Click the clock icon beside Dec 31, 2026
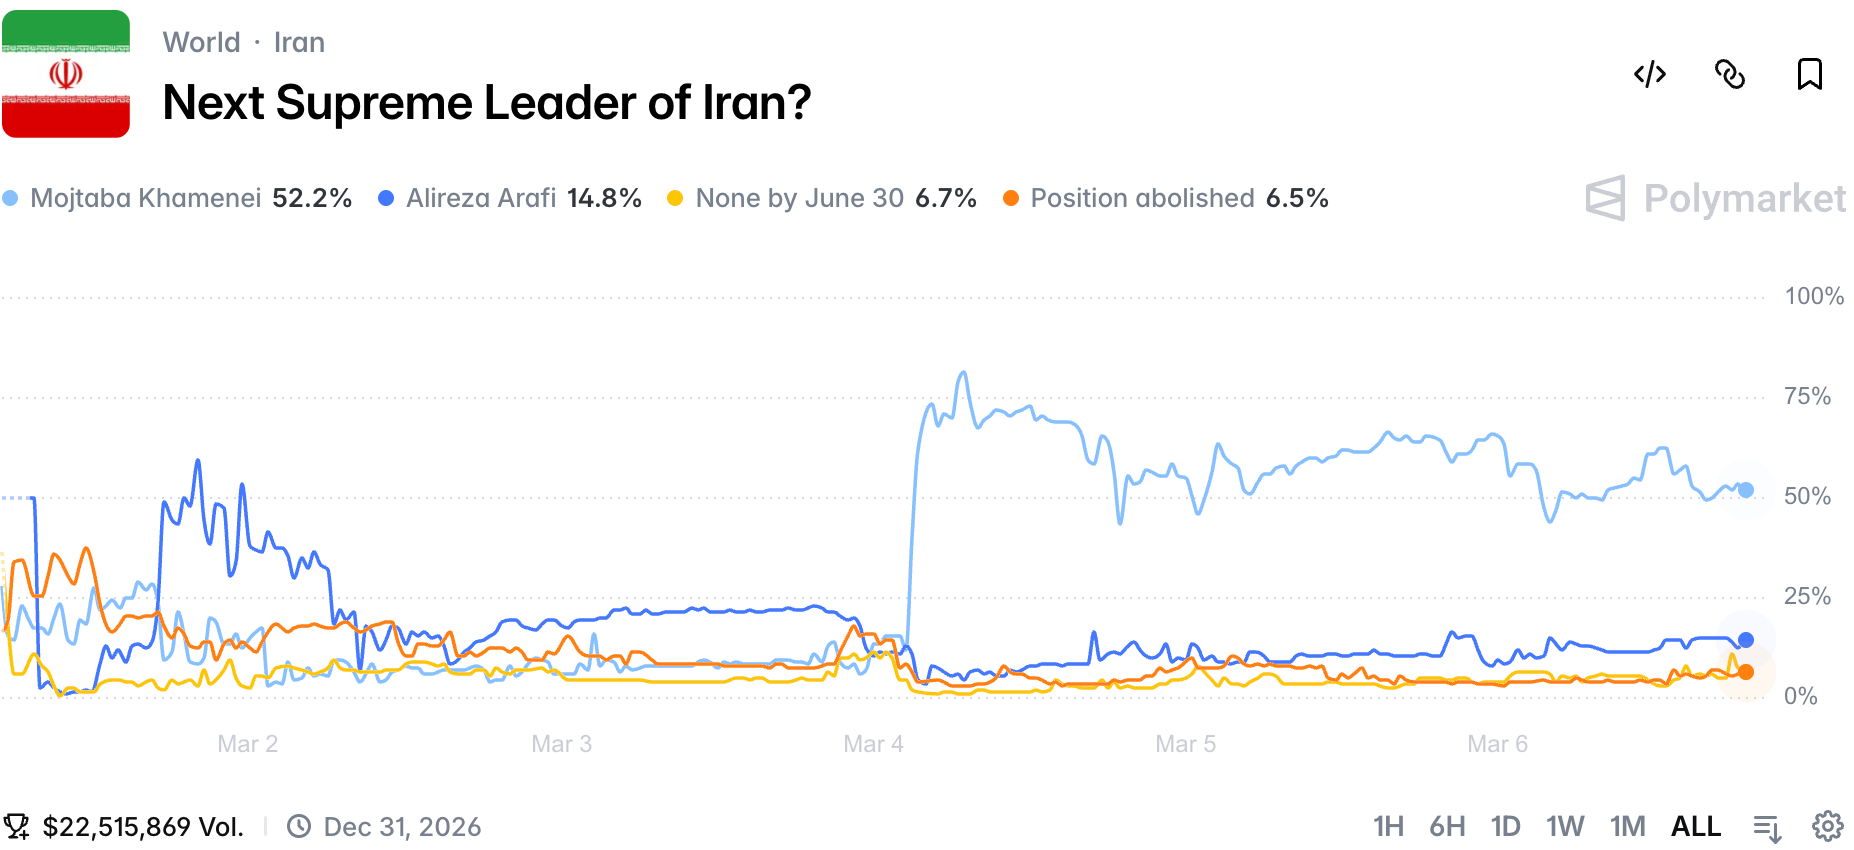The height and width of the screenshot is (850, 1854). (x=299, y=826)
